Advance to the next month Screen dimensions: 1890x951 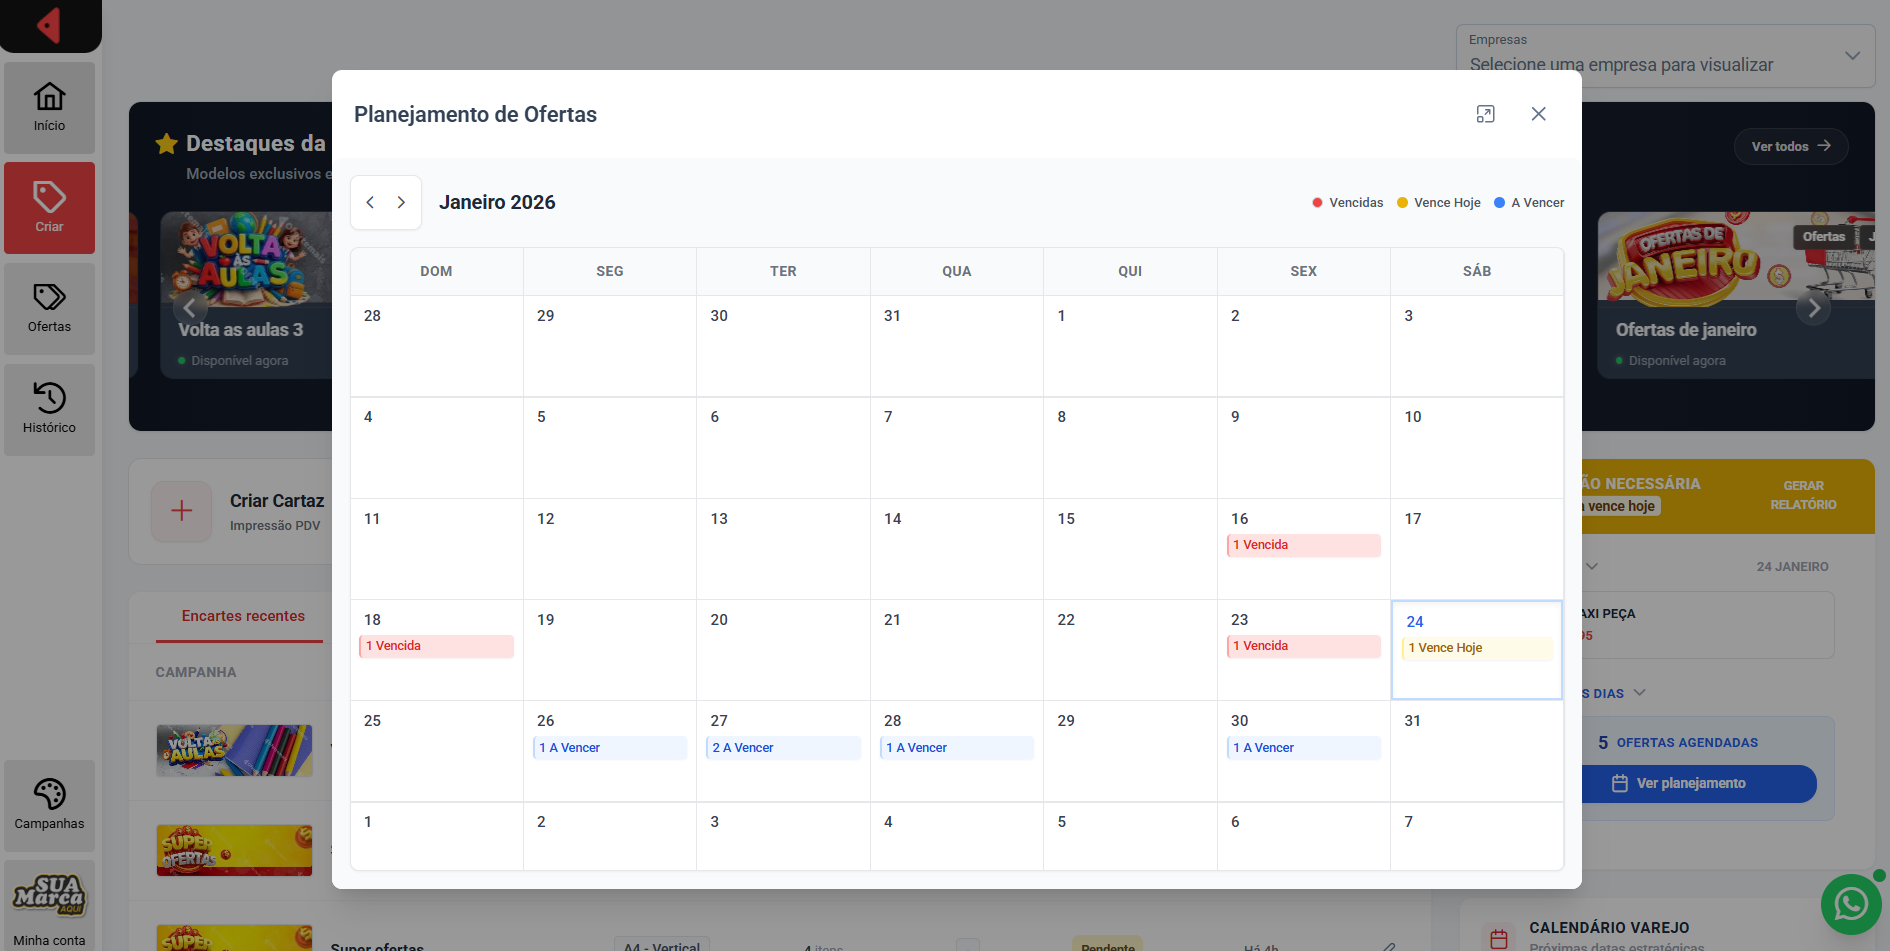tap(401, 202)
